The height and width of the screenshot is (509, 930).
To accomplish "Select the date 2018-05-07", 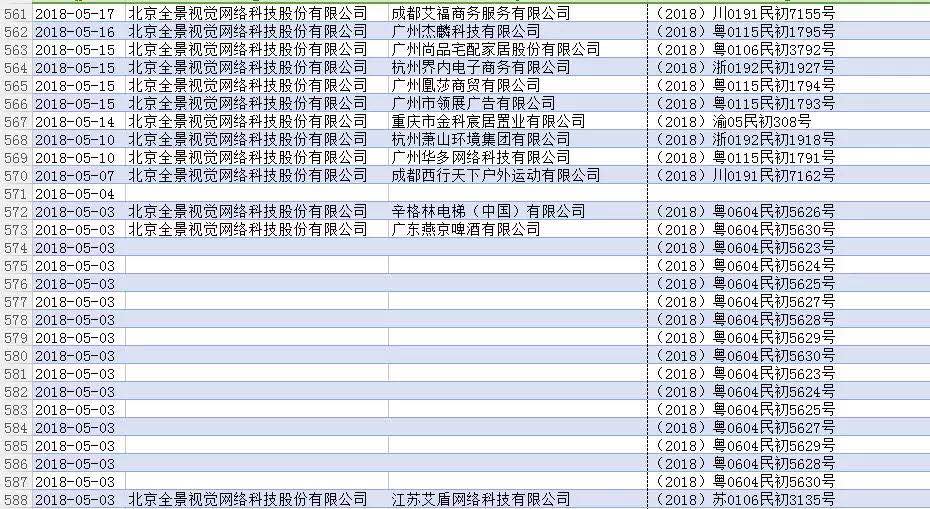I will pos(75,176).
